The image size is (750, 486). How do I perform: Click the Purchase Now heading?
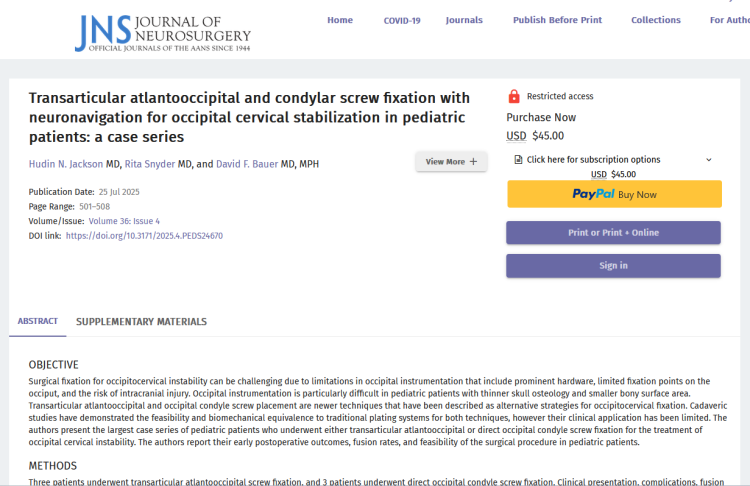tap(541, 117)
